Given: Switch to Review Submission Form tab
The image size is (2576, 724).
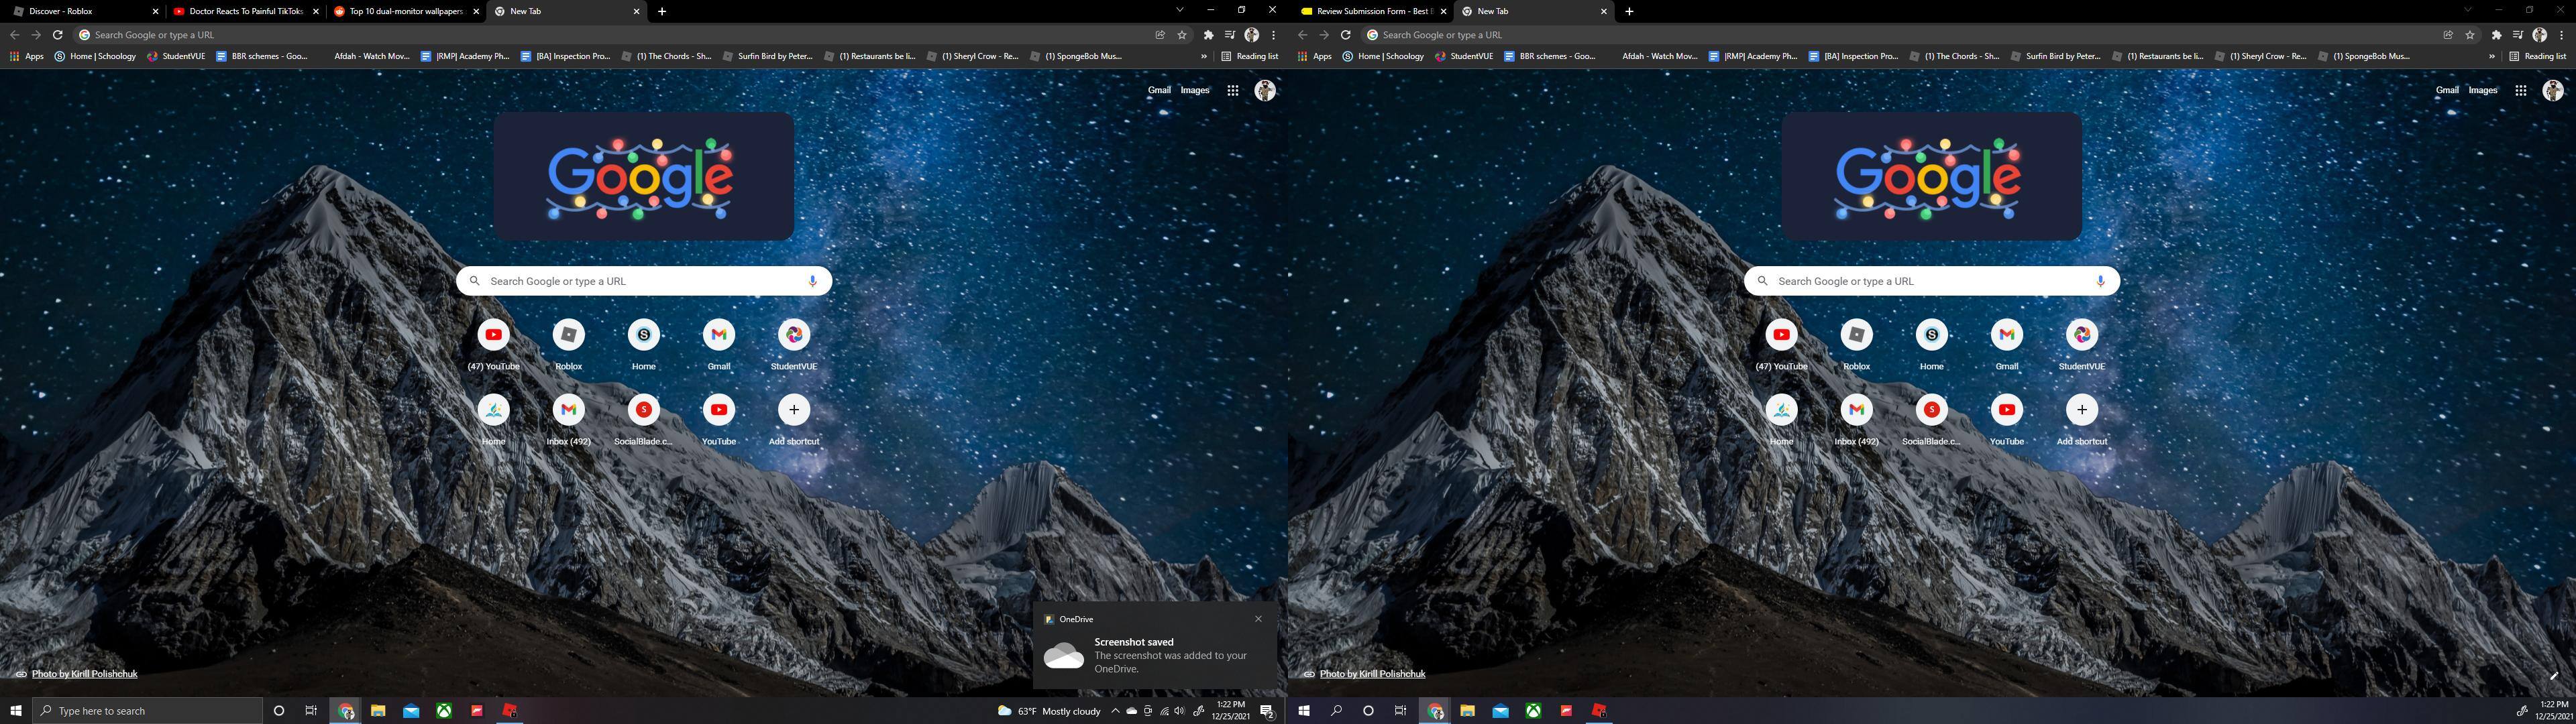Looking at the screenshot, I should (x=1370, y=11).
